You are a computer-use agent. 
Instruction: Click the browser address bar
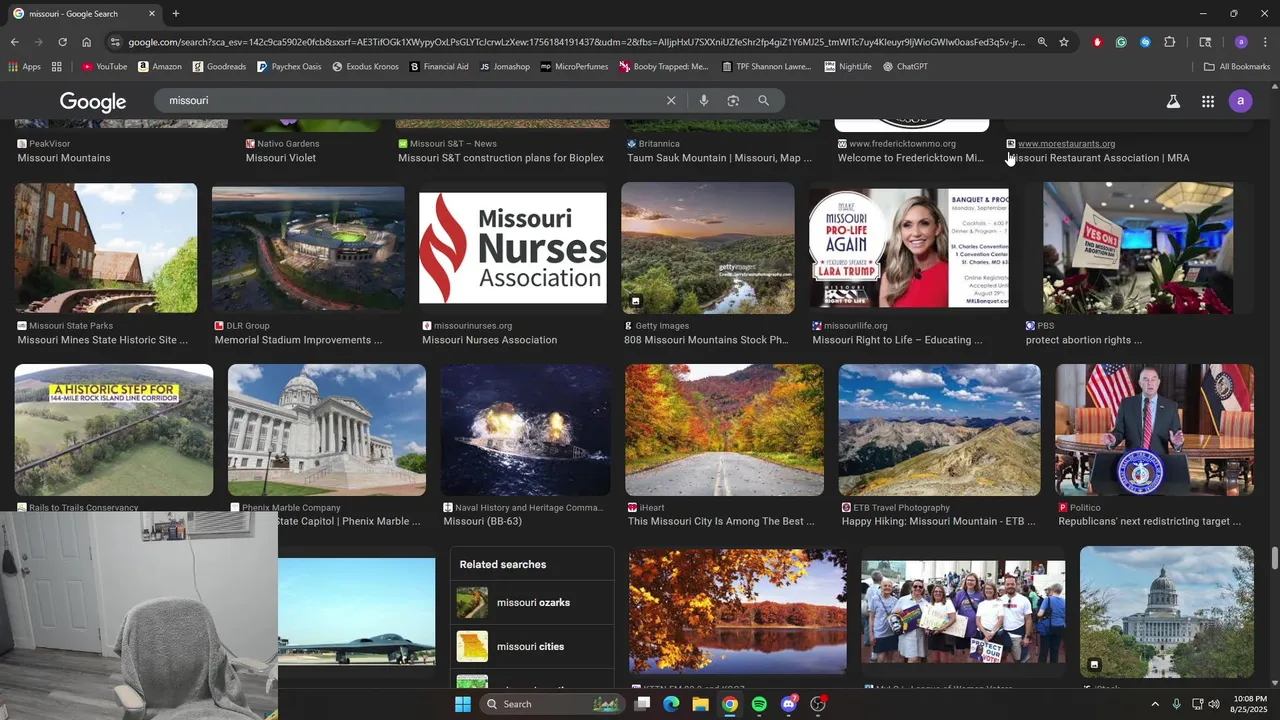576,42
